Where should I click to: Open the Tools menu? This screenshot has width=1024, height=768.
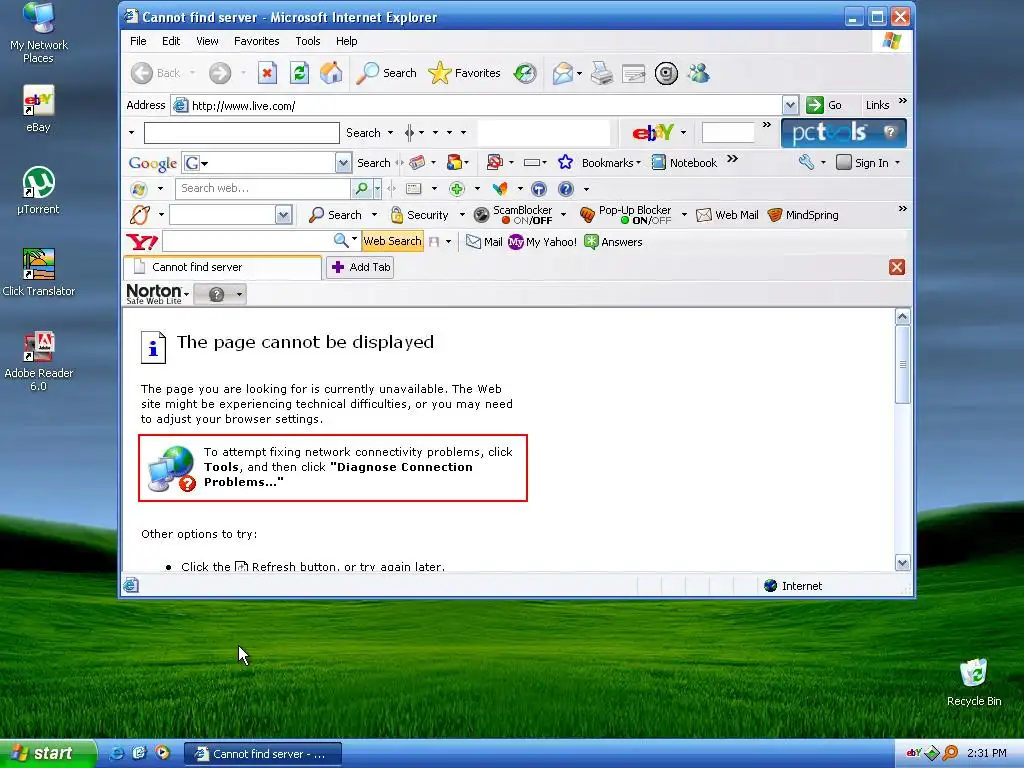308,41
